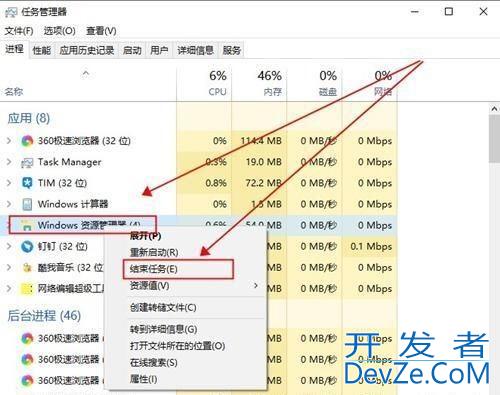Open the 查看(V) menu
The image size is (500, 395).
(101, 31)
